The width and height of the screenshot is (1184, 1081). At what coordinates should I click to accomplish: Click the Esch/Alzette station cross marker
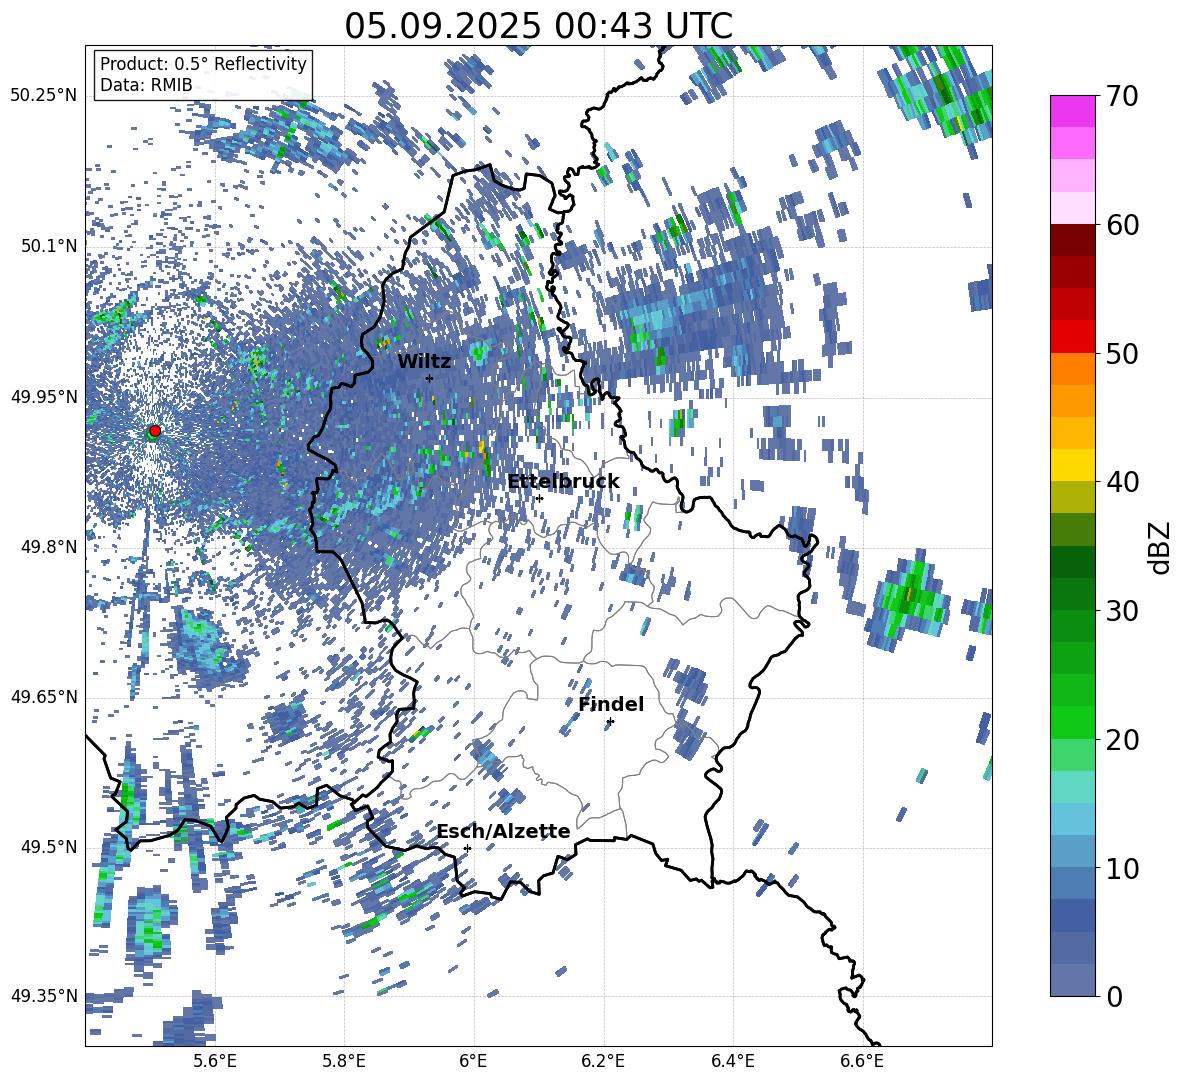click(x=467, y=848)
